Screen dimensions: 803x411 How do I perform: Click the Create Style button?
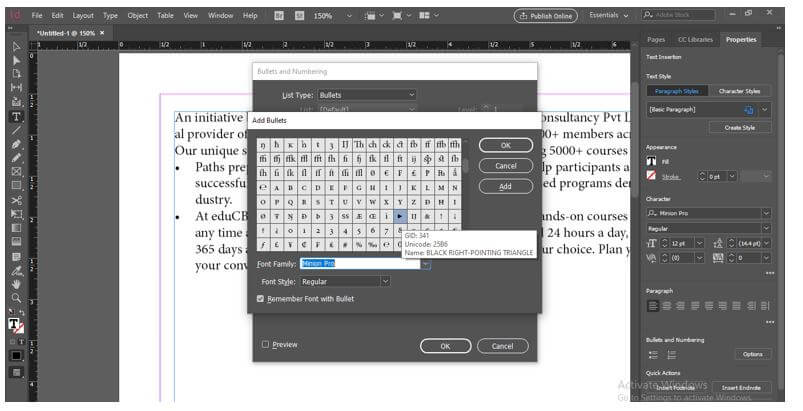point(739,128)
